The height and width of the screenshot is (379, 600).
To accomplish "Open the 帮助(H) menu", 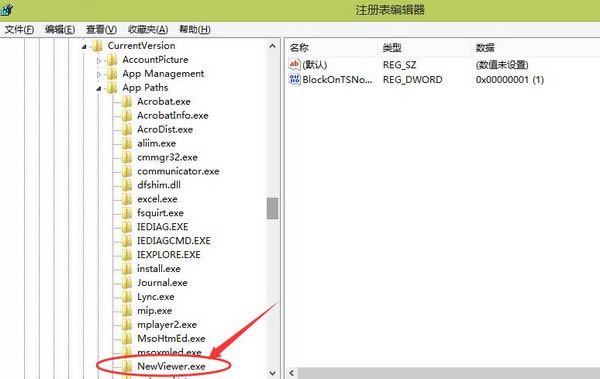I will (x=195, y=29).
